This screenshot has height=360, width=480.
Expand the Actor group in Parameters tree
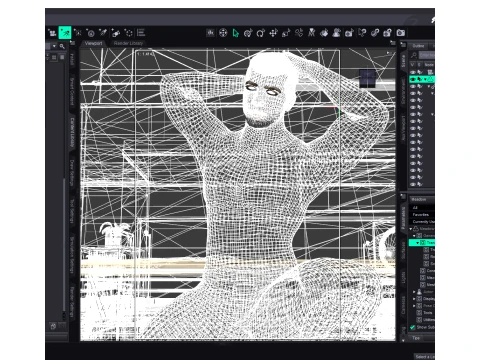pos(414,292)
